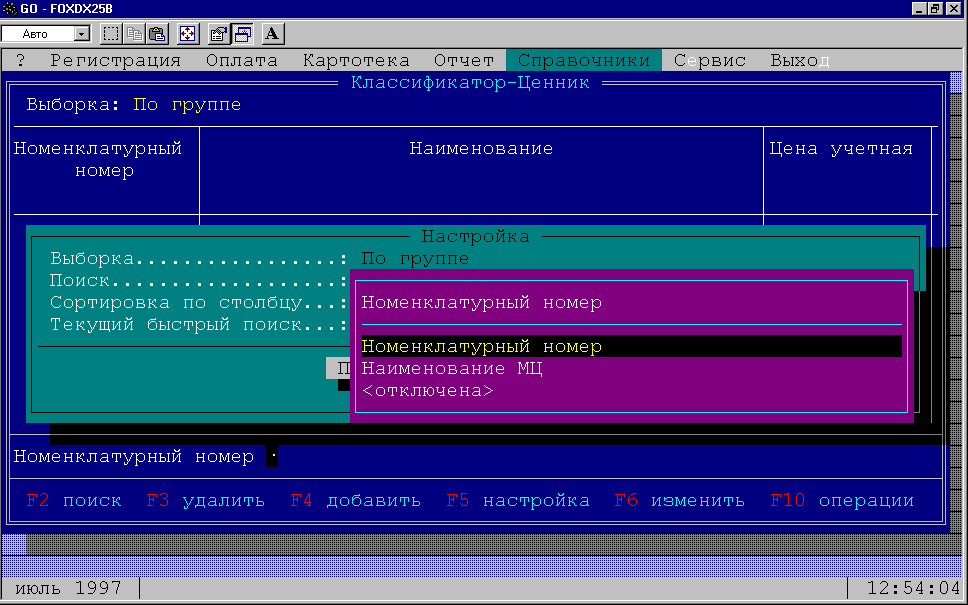The width and height of the screenshot is (968, 605).
Task: Click the 'F10 операции' command
Action: [842, 500]
